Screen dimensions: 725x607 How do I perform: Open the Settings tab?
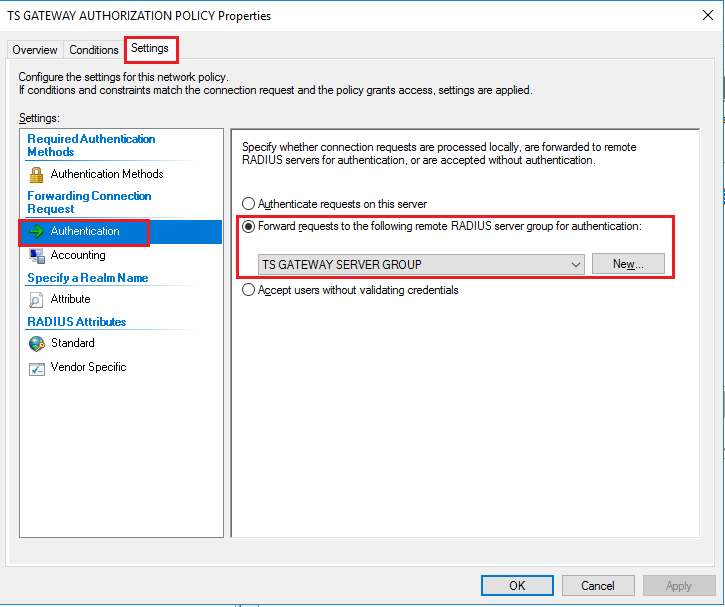tap(150, 48)
